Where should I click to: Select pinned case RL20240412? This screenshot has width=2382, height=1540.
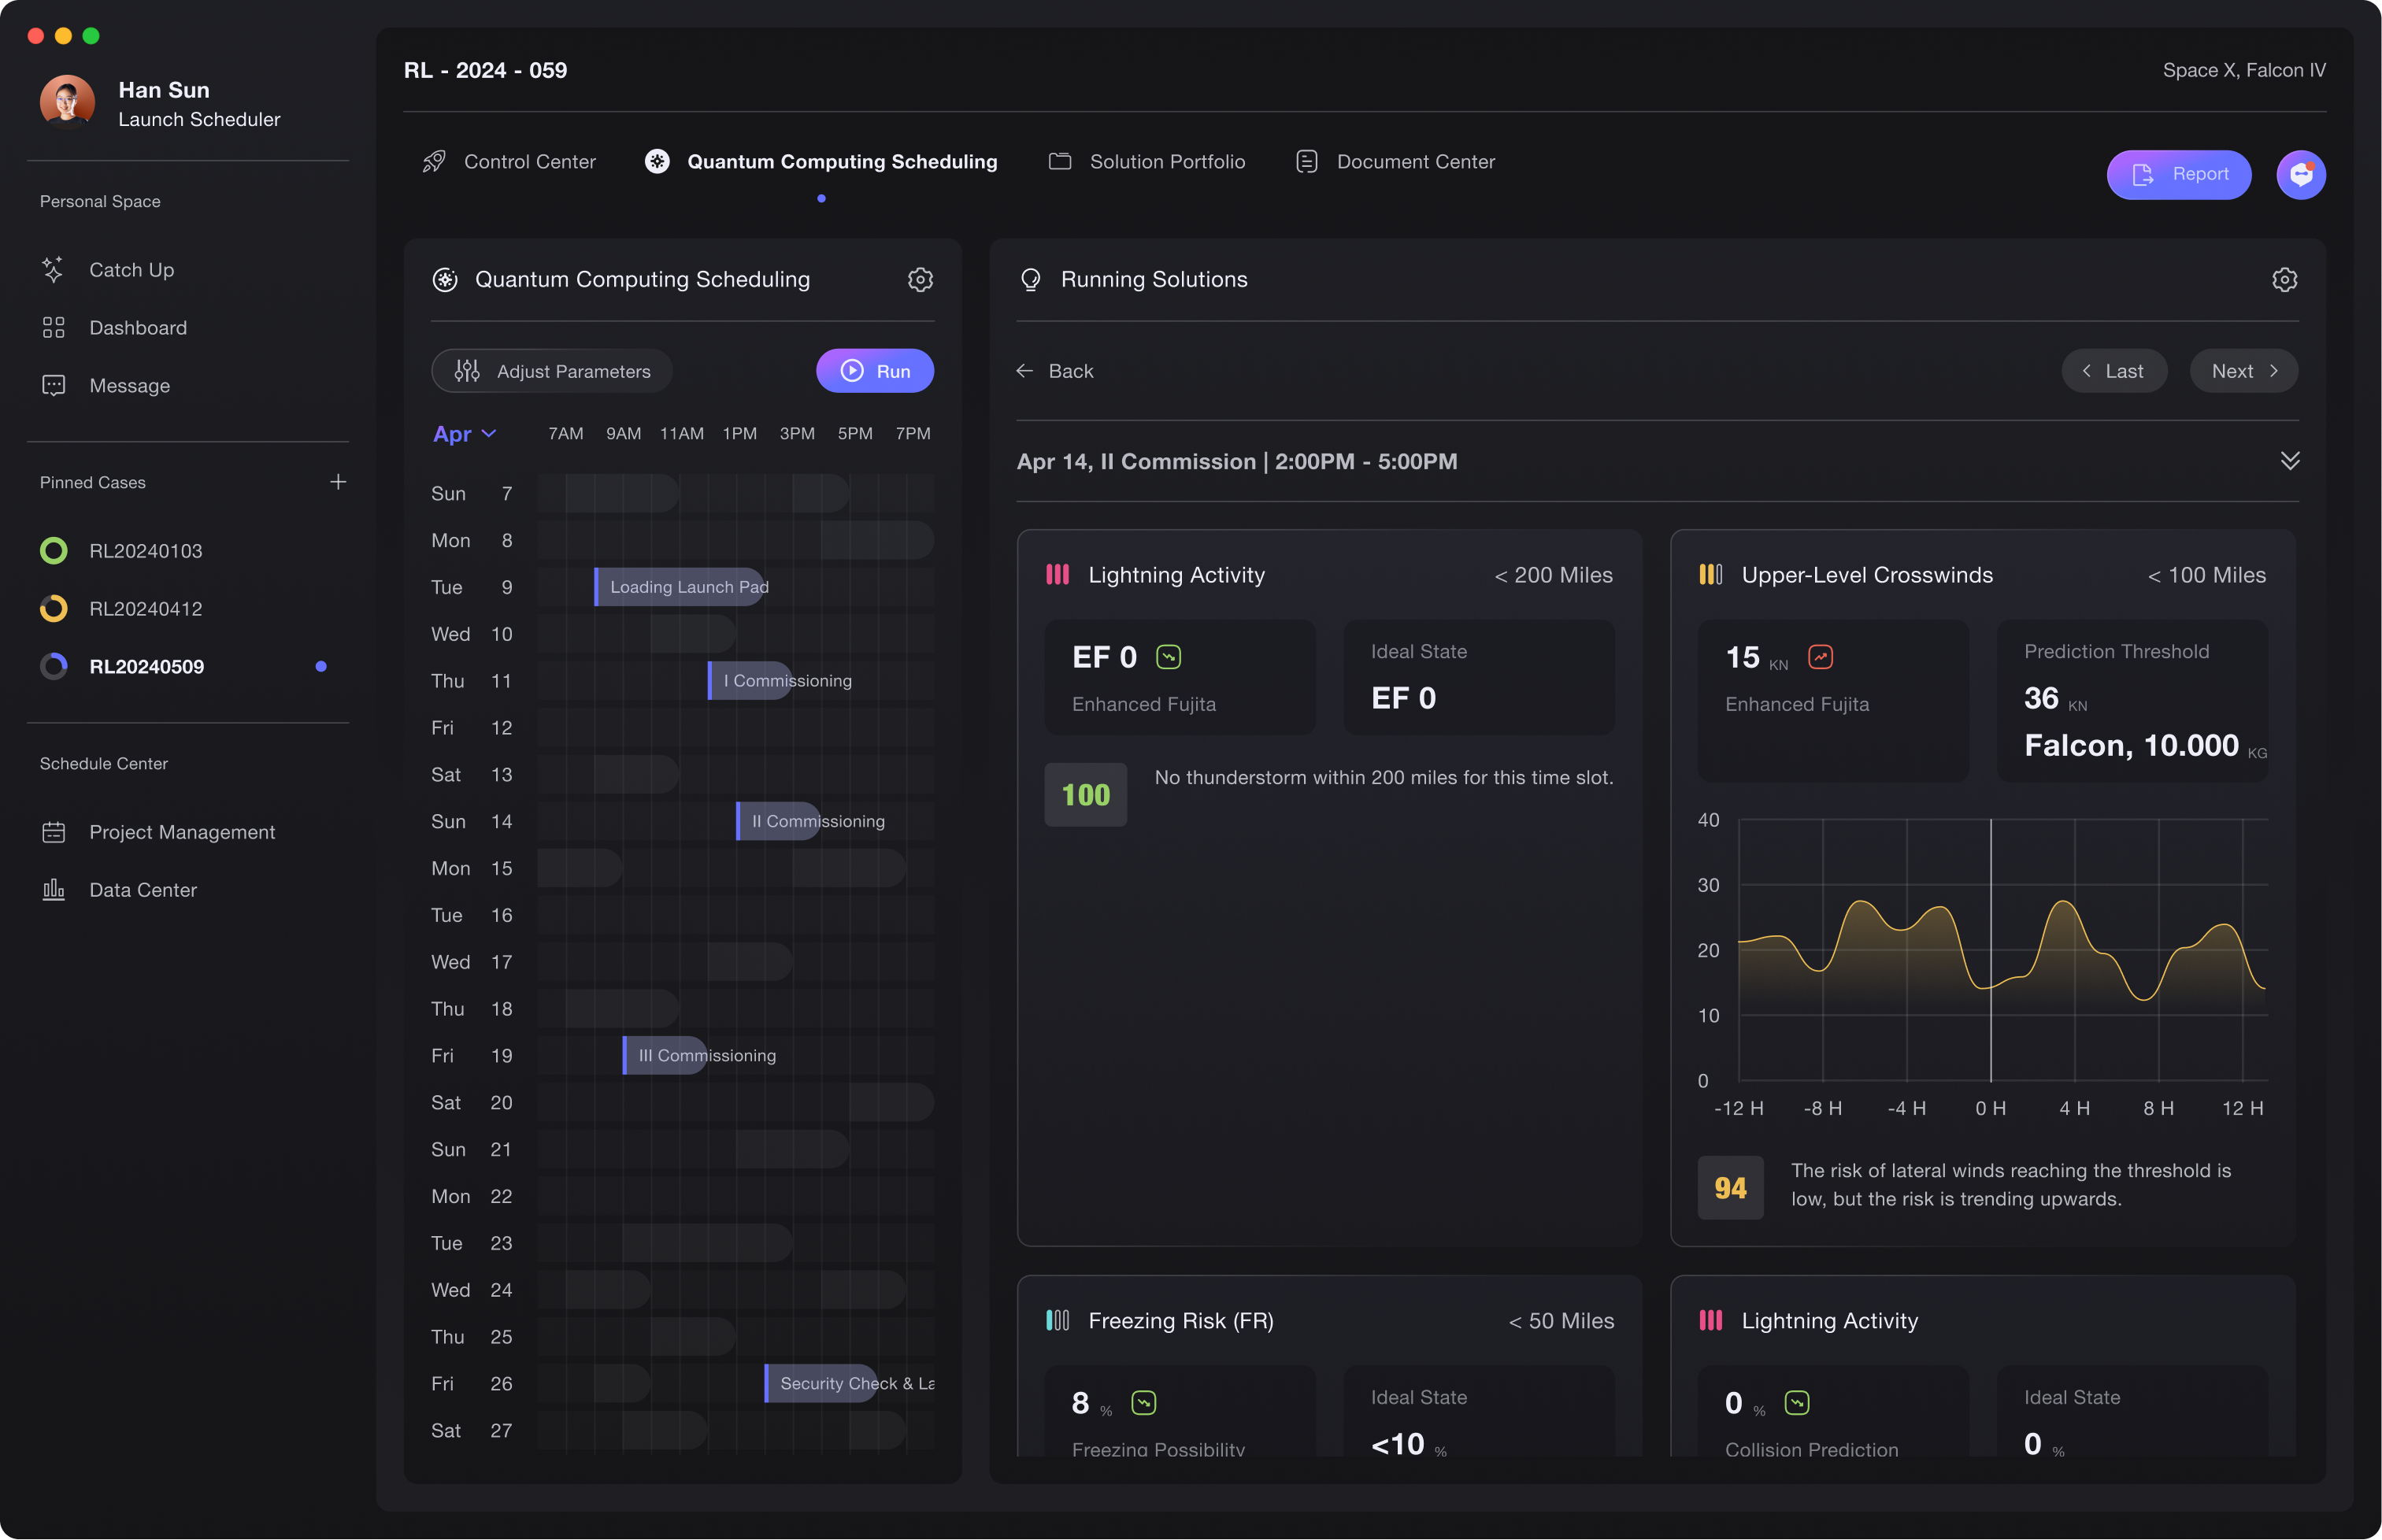(145, 609)
